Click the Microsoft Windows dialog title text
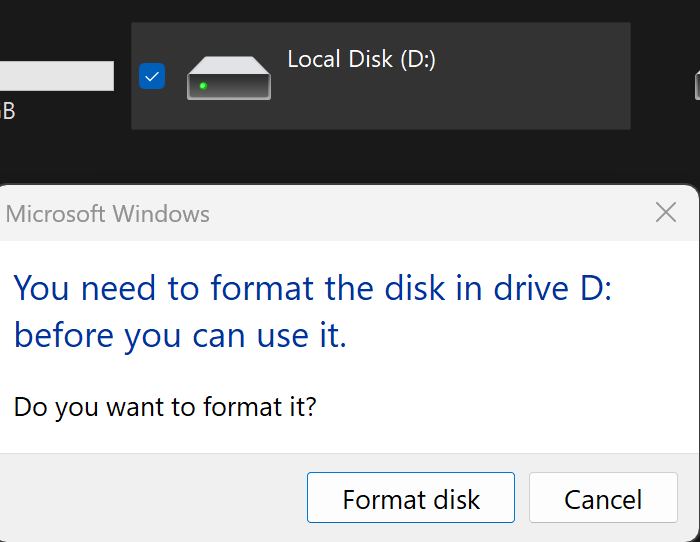The image size is (700, 542). (107, 214)
